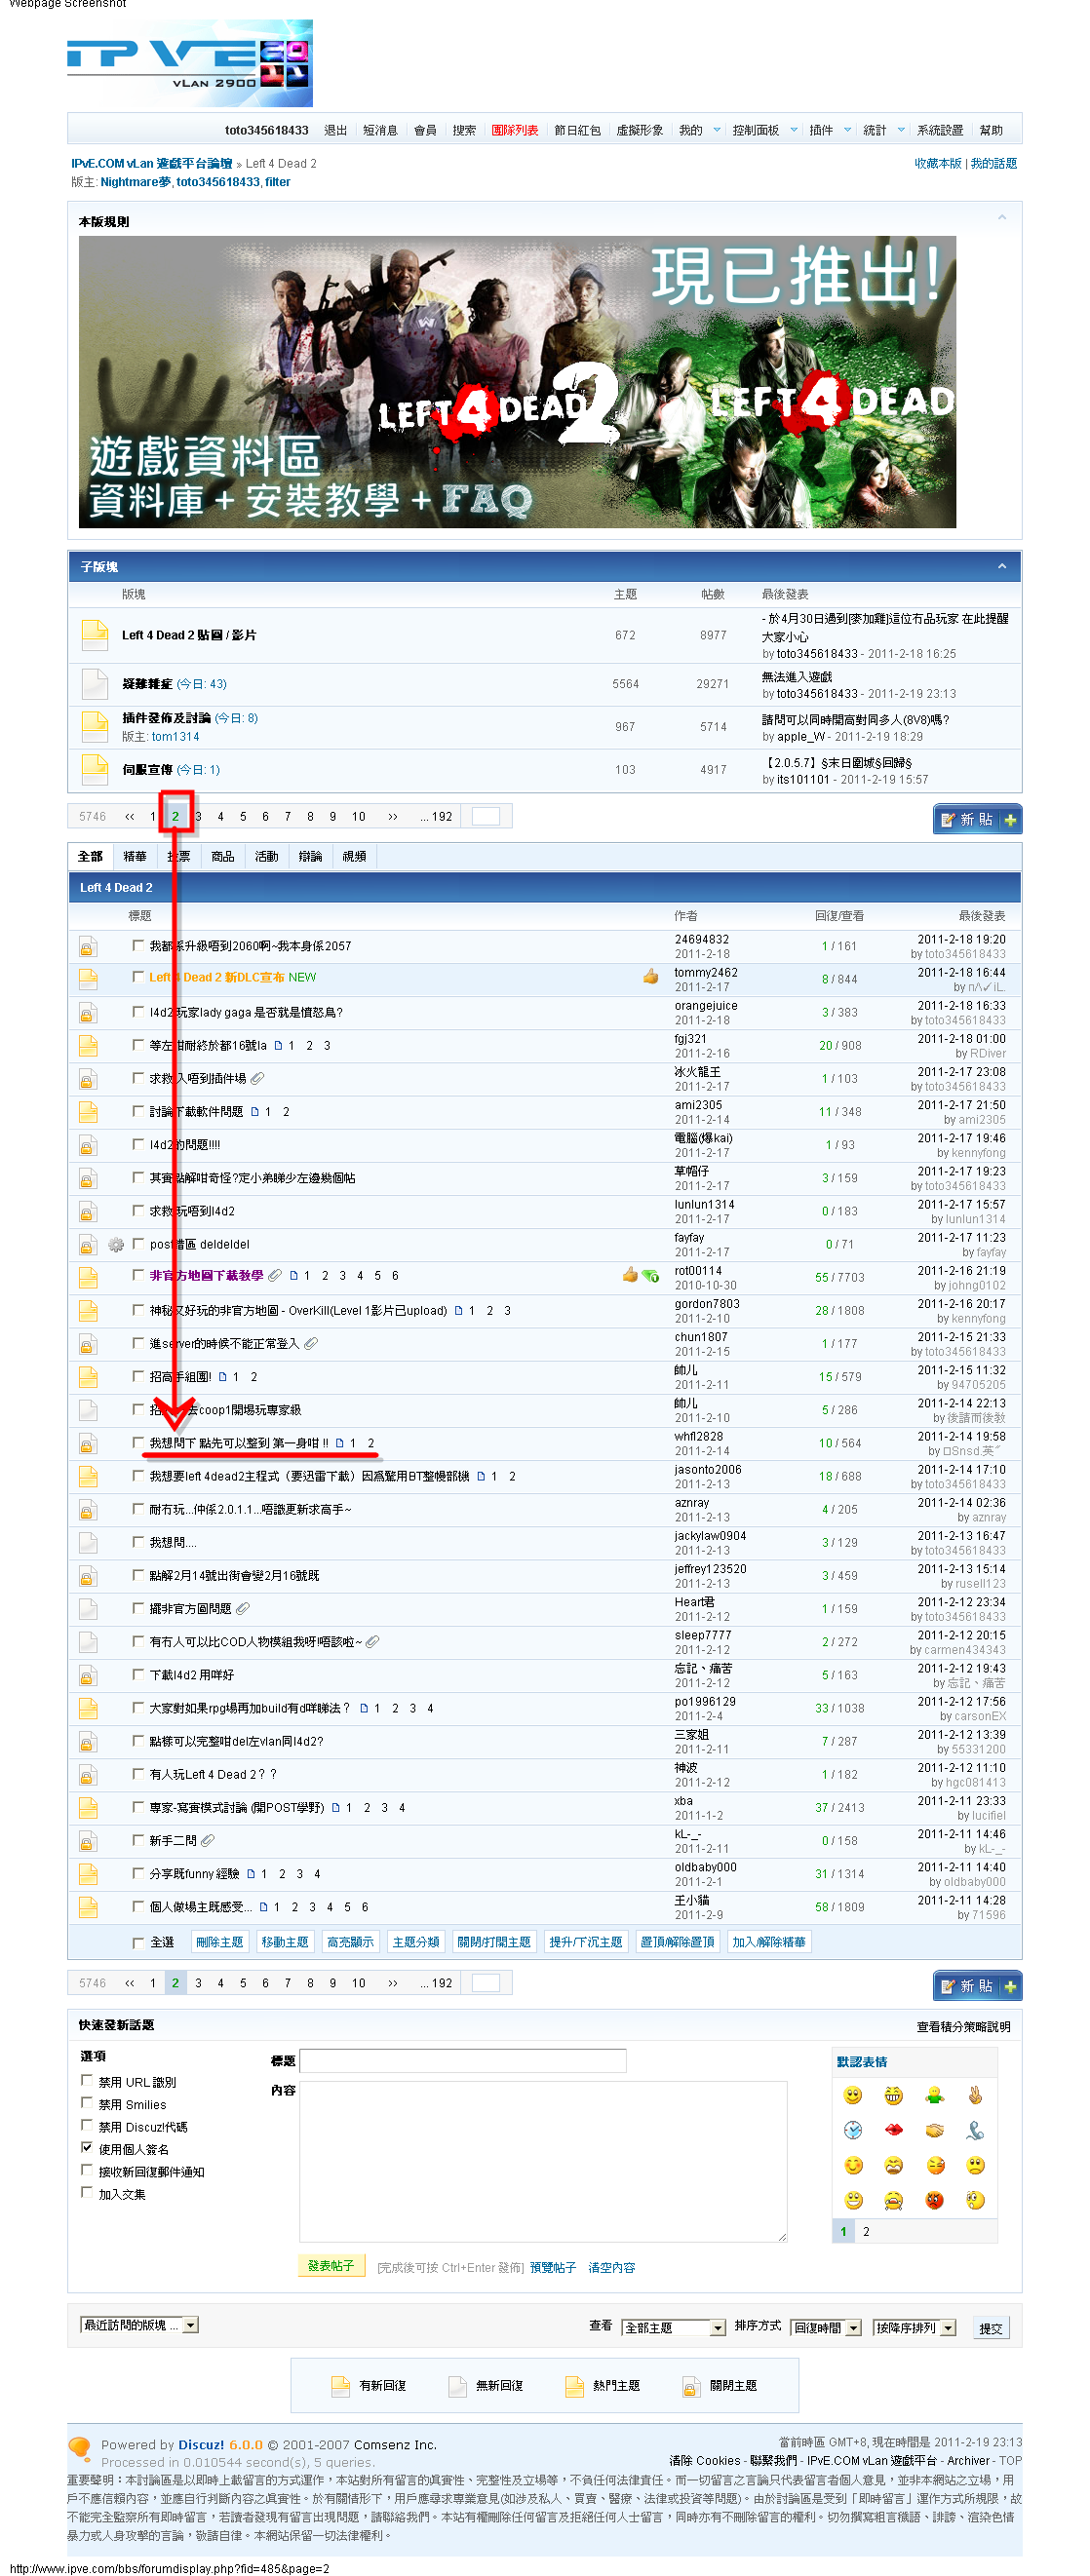Tick the 加入文集 checkbox
The image size is (1090, 2576).
click(87, 2192)
